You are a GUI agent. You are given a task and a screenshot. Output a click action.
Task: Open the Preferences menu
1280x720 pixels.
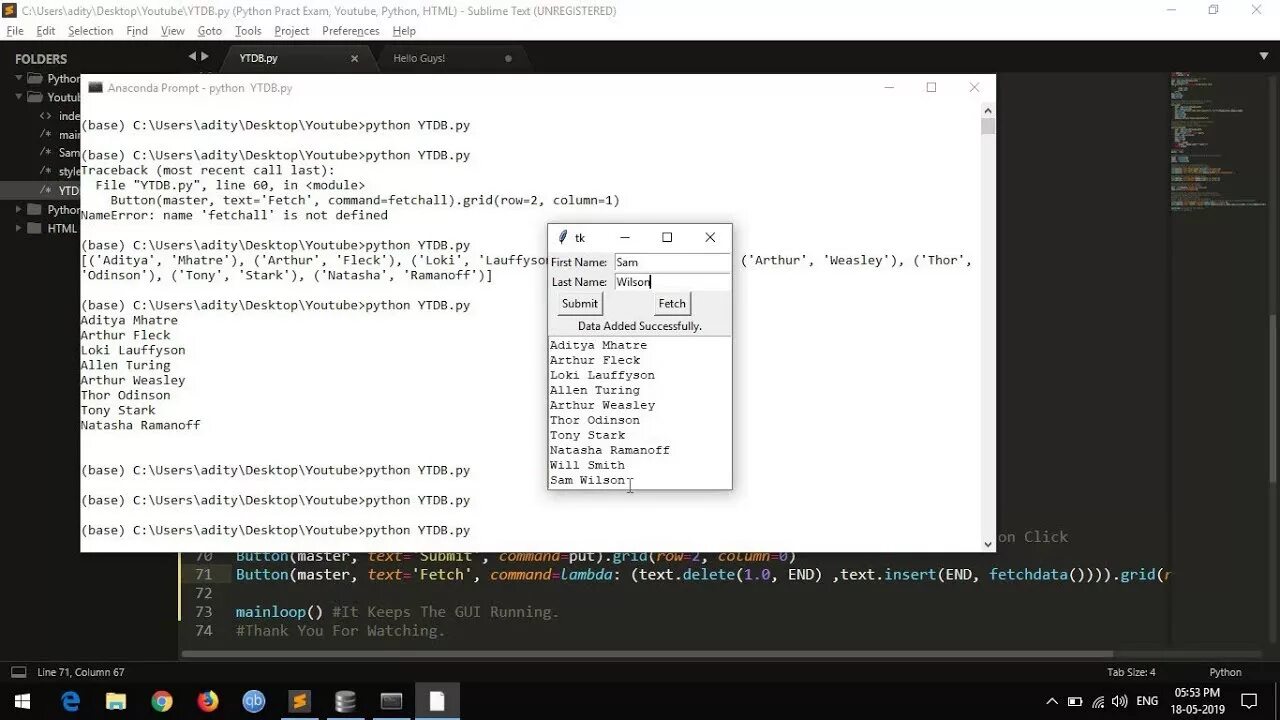pyautogui.click(x=350, y=31)
